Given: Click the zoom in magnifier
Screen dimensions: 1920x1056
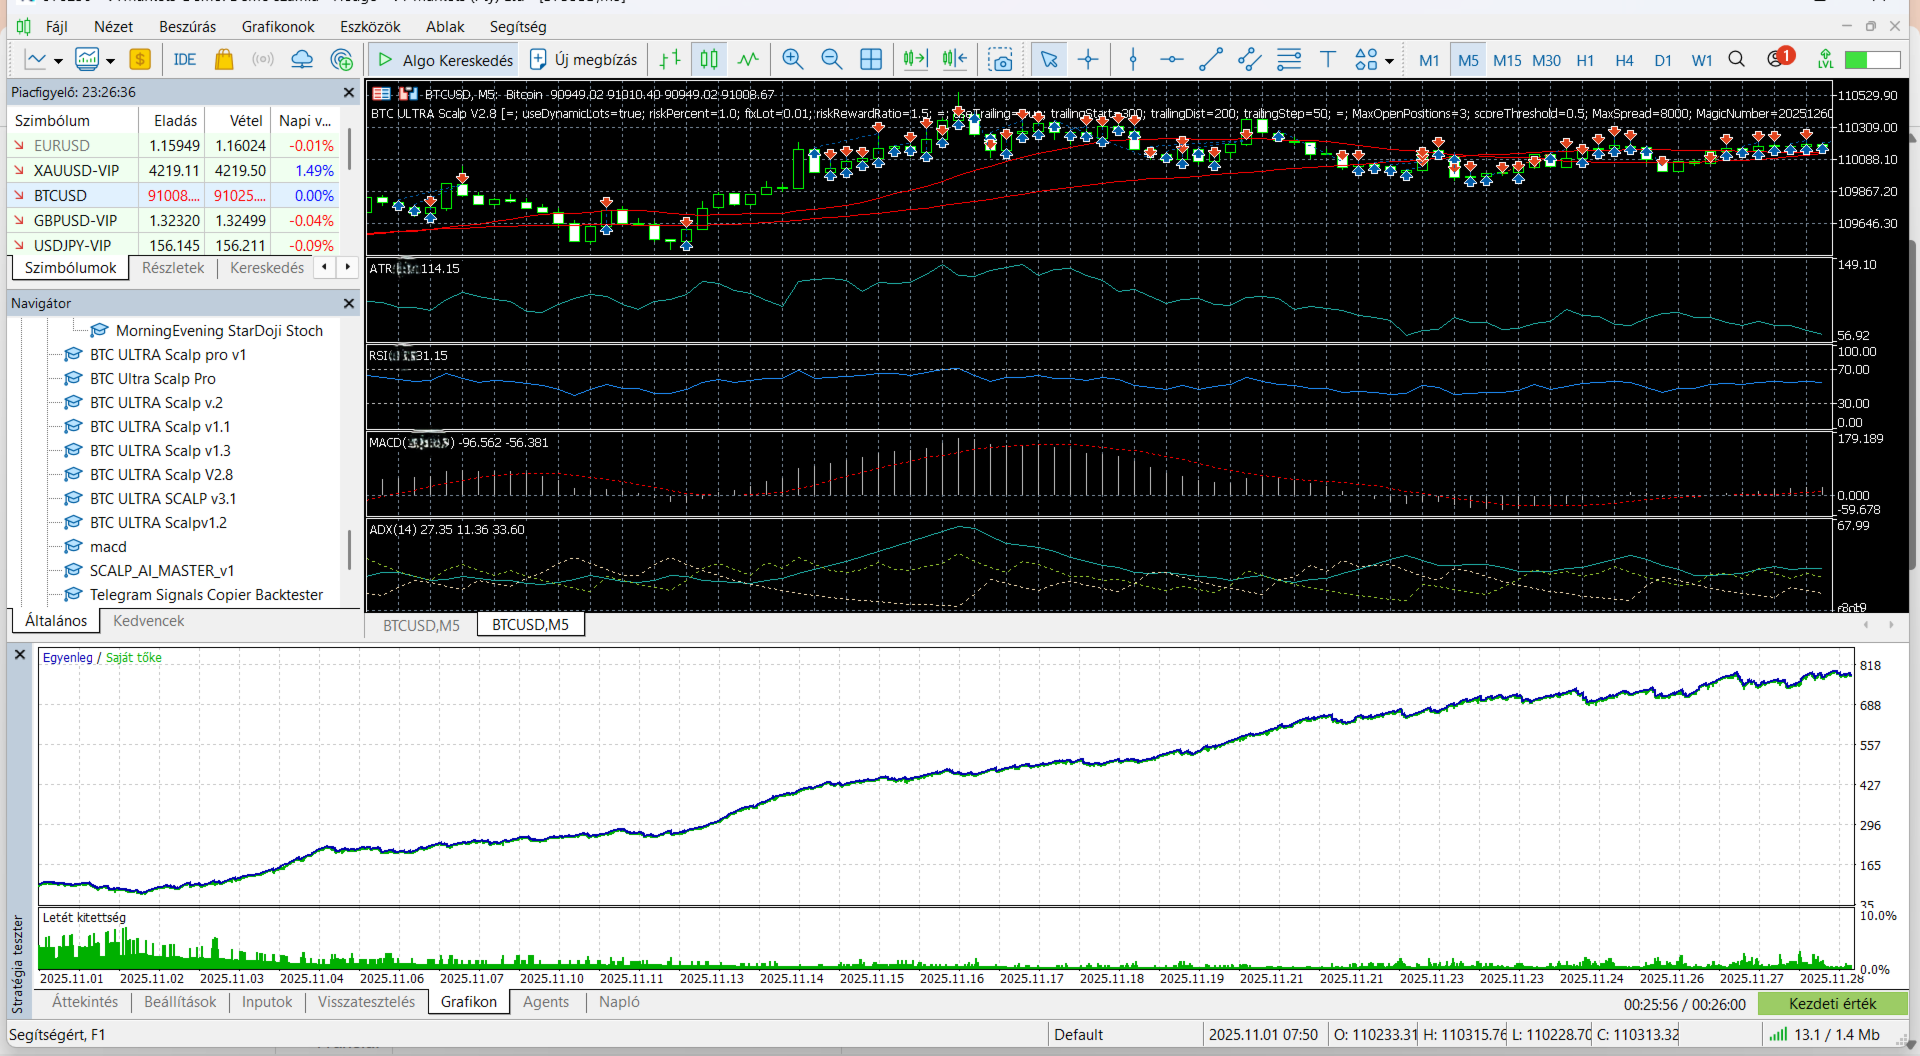Looking at the screenshot, I should pos(792,60).
